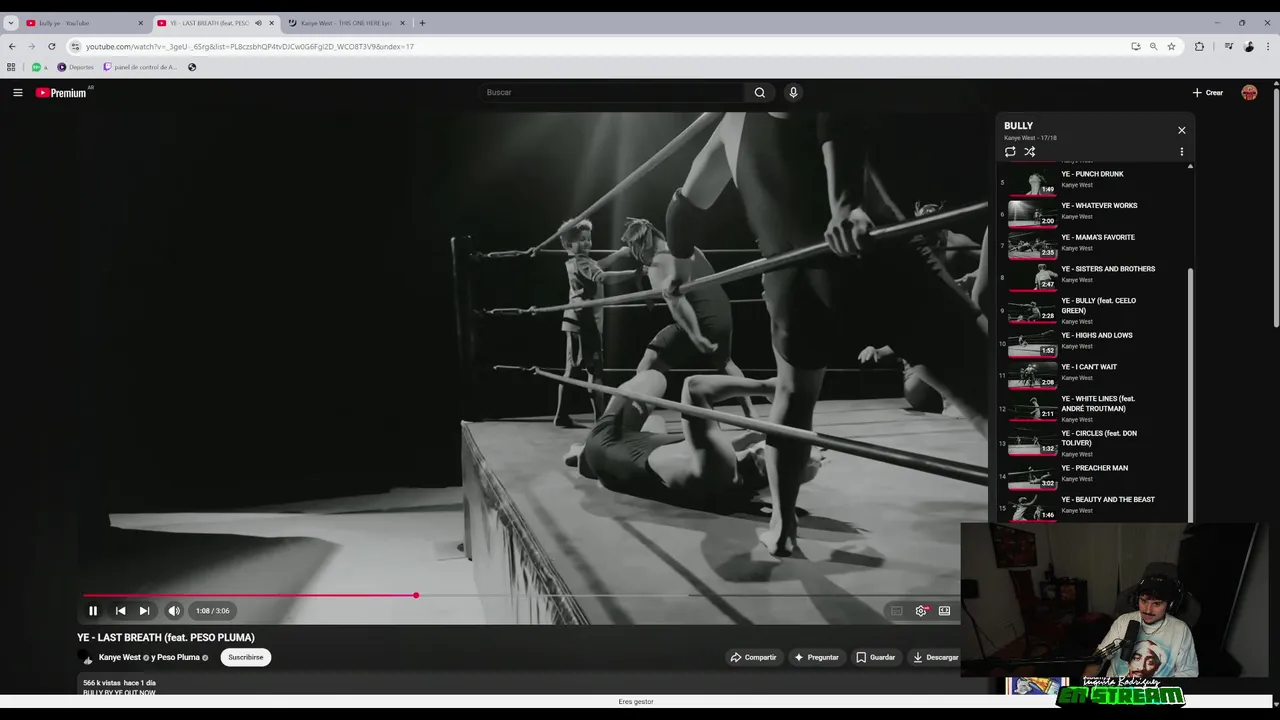Mute the LAST BREATH tab audio icon
The height and width of the screenshot is (720, 1280).
point(258,23)
